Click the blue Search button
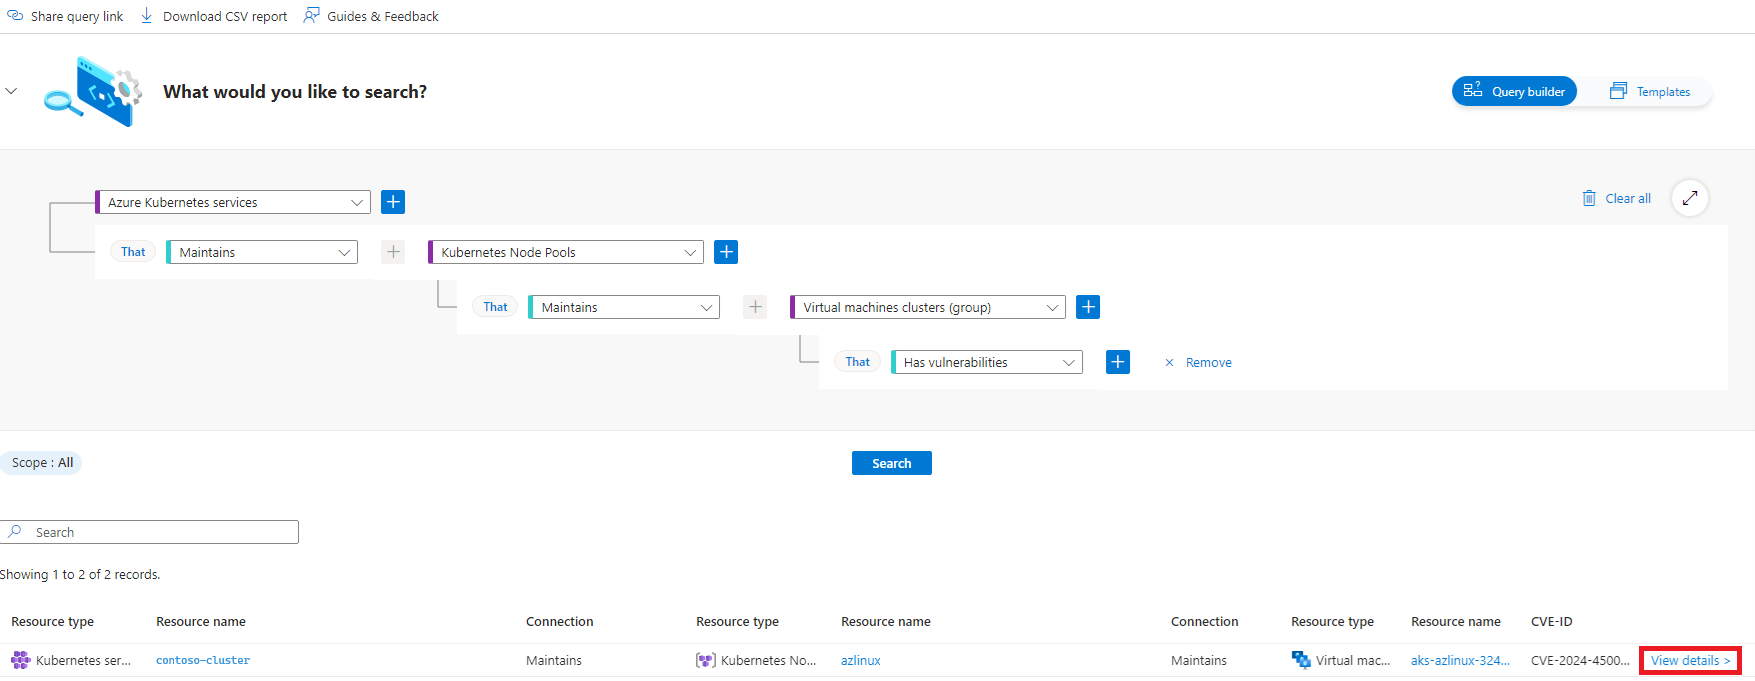Screen dimensions: 1755x681 pos(892,463)
